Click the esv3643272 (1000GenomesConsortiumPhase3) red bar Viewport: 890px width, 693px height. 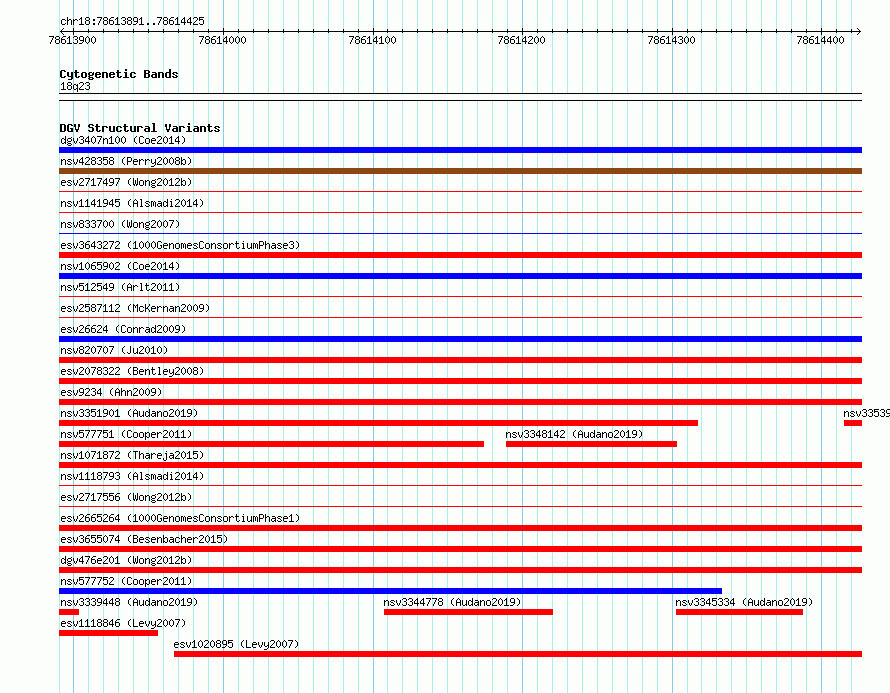pos(460,255)
